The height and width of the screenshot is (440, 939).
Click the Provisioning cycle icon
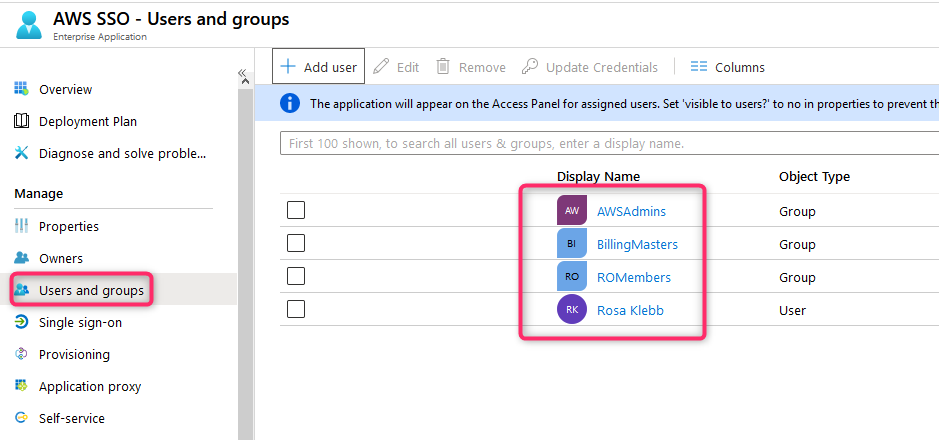(21, 354)
